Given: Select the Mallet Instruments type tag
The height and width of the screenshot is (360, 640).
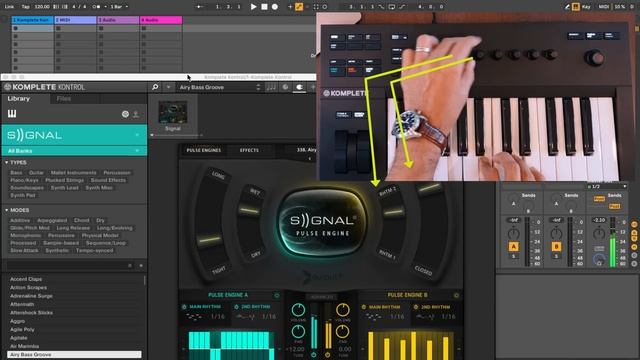Looking at the screenshot, I should (x=73, y=173).
